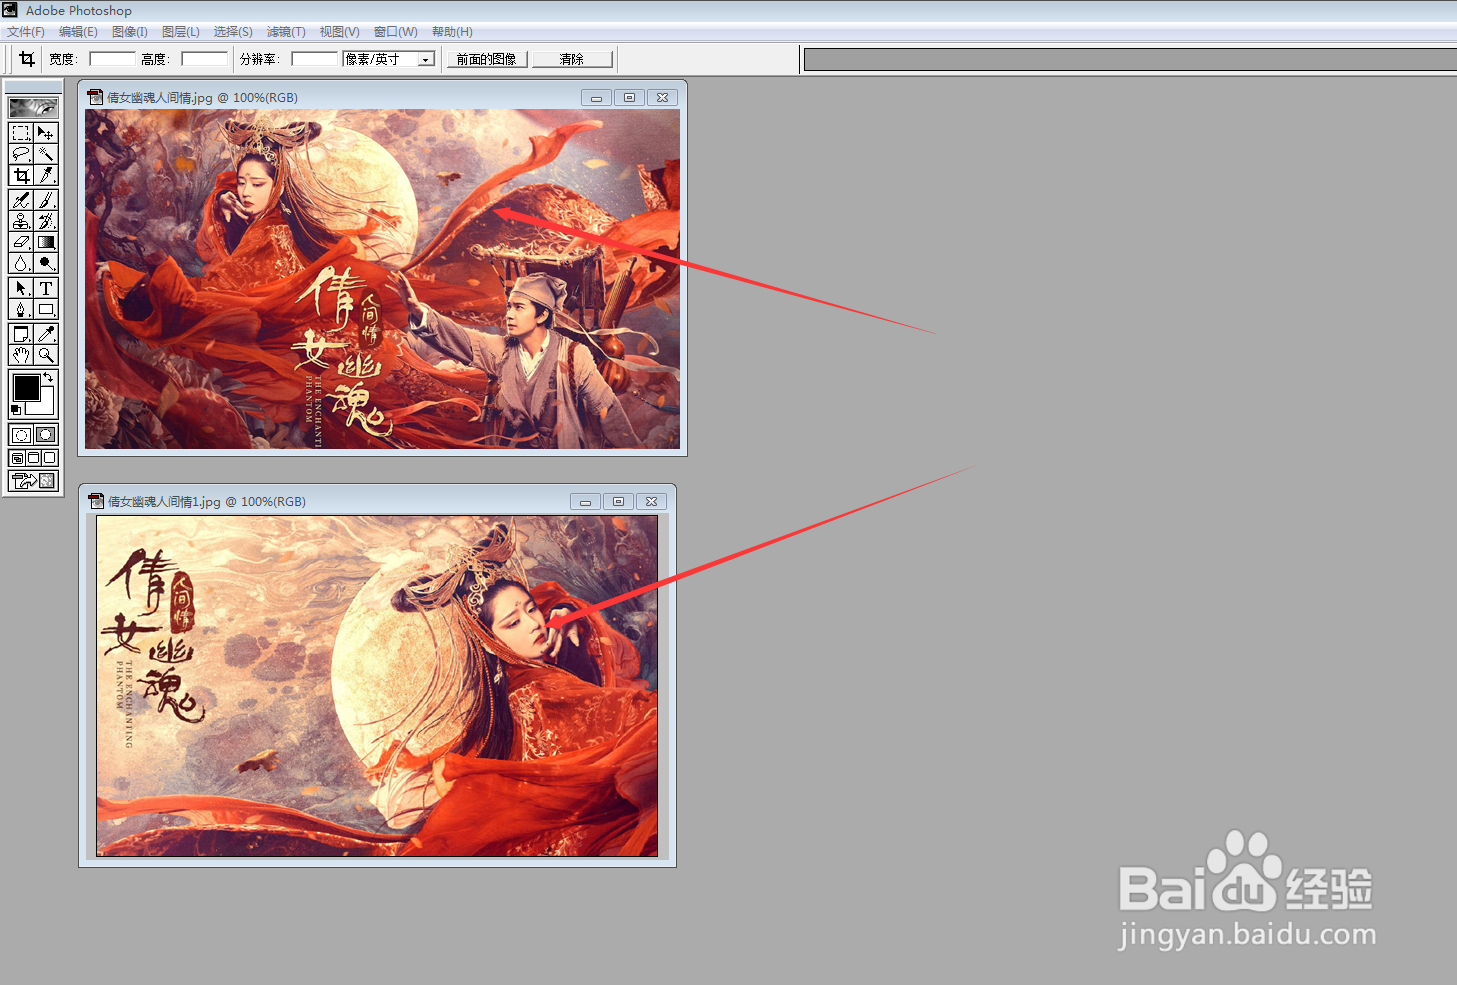Click the crop tool icon in options bar
The image size is (1457, 985).
[x=27, y=59]
